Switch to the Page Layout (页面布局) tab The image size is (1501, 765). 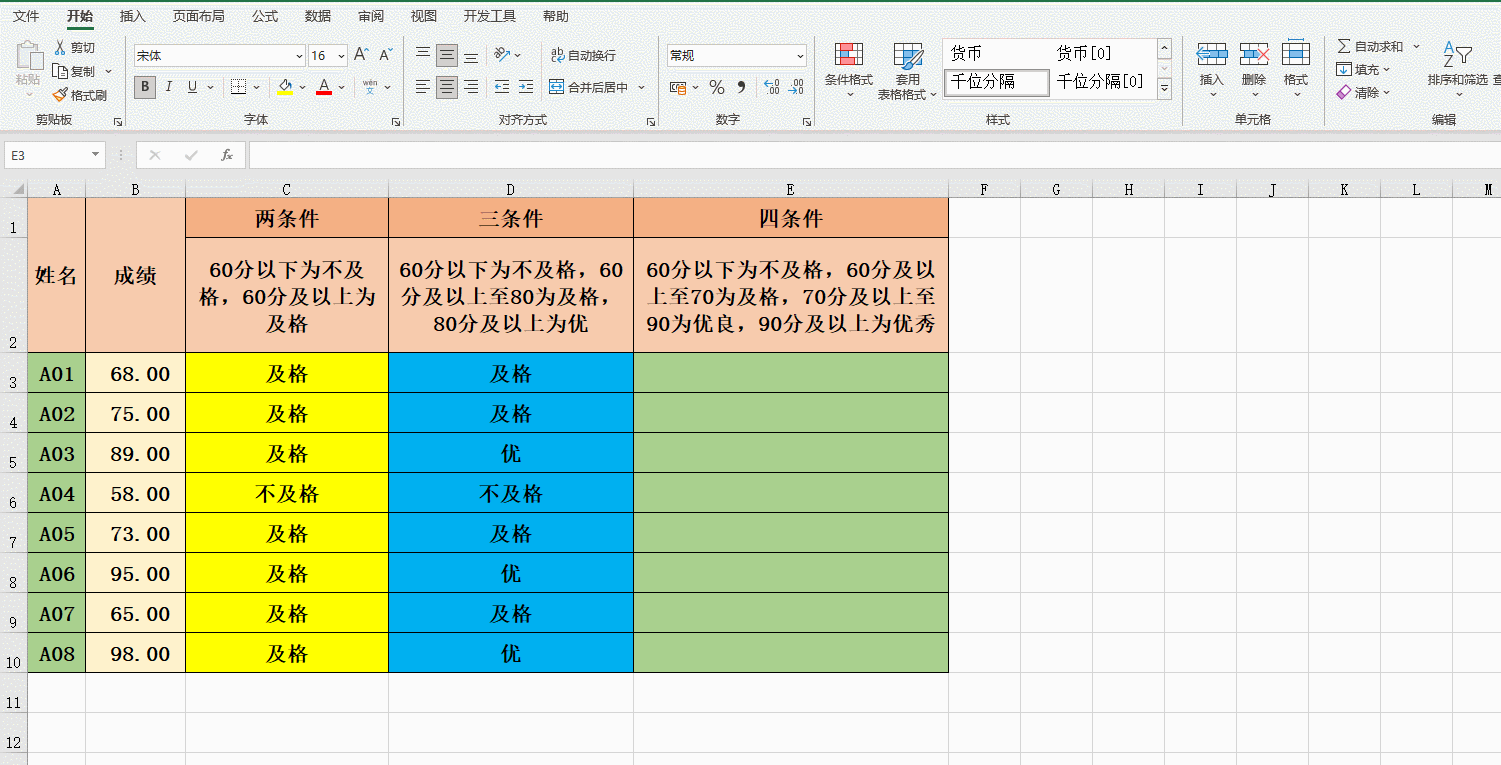coord(198,16)
